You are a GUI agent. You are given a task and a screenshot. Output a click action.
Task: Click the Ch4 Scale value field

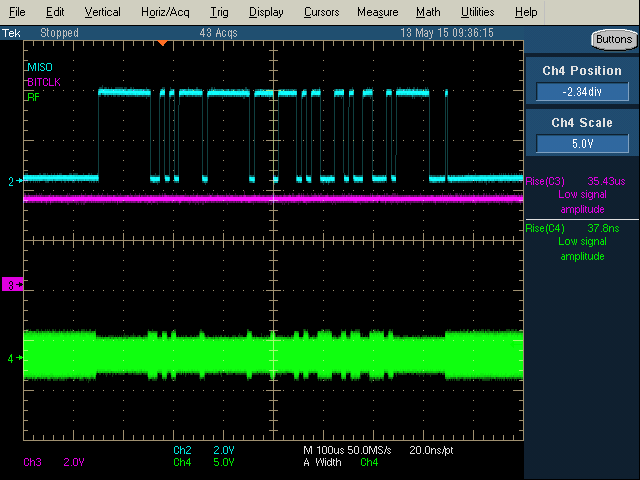tap(581, 143)
